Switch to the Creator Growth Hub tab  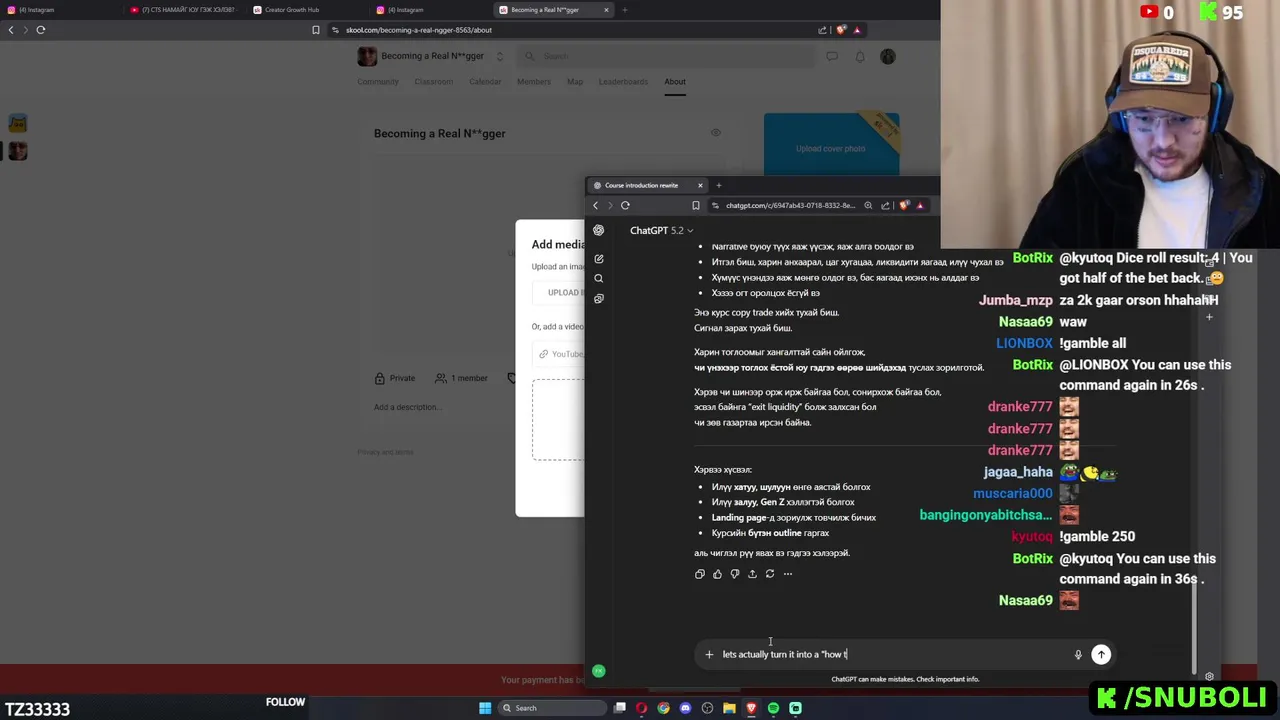point(292,10)
